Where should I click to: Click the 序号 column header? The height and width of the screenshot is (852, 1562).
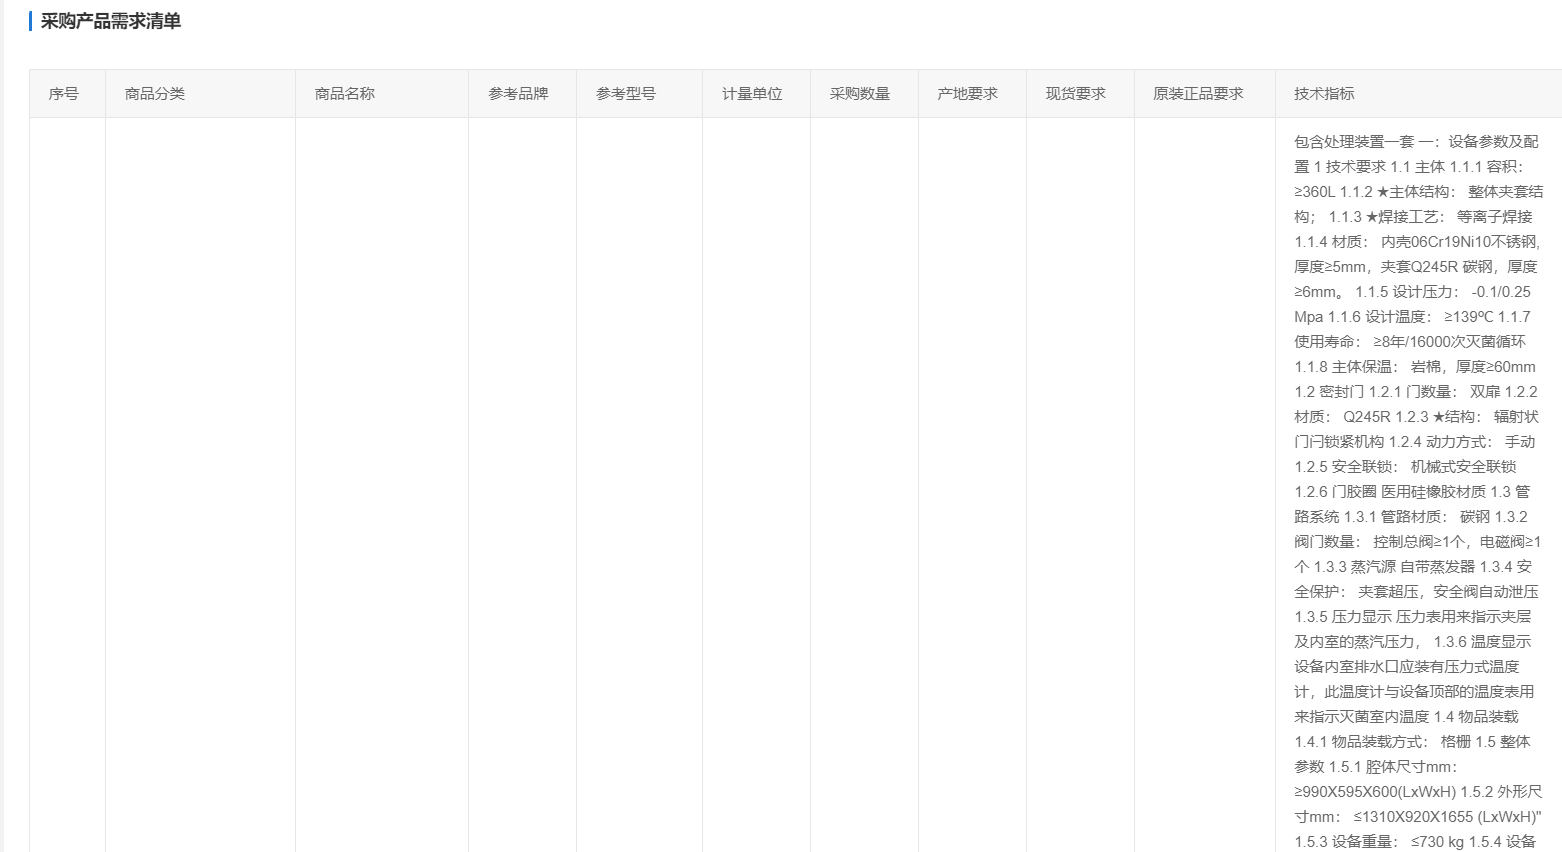[x=63, y=94]
